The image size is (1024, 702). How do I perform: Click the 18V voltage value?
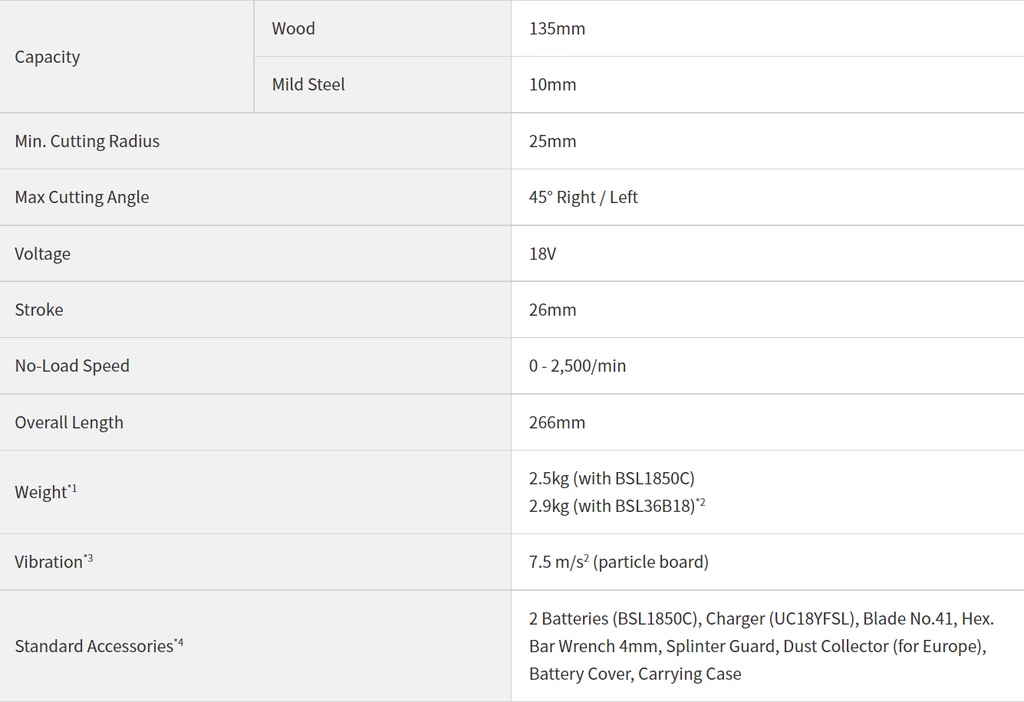click(543, 254)
